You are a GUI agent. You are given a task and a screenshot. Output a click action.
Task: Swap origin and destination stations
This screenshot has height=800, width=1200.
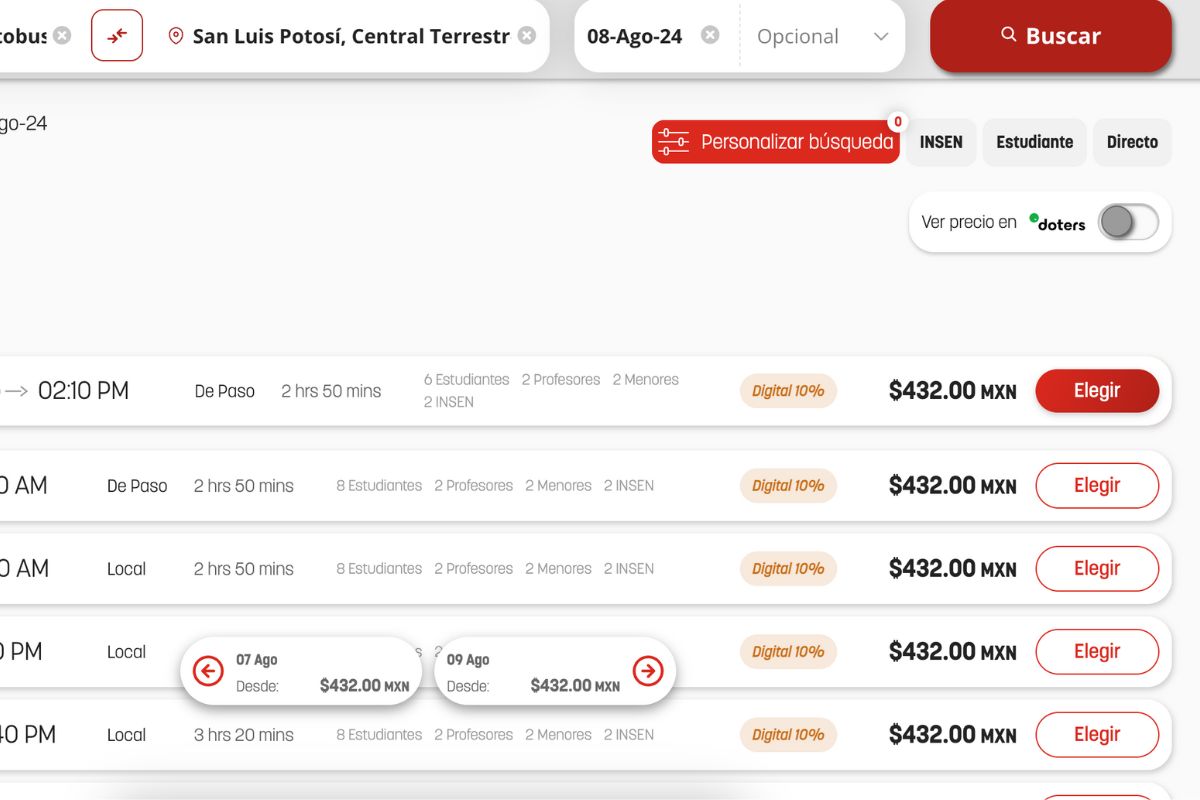[x=117, y=36]
